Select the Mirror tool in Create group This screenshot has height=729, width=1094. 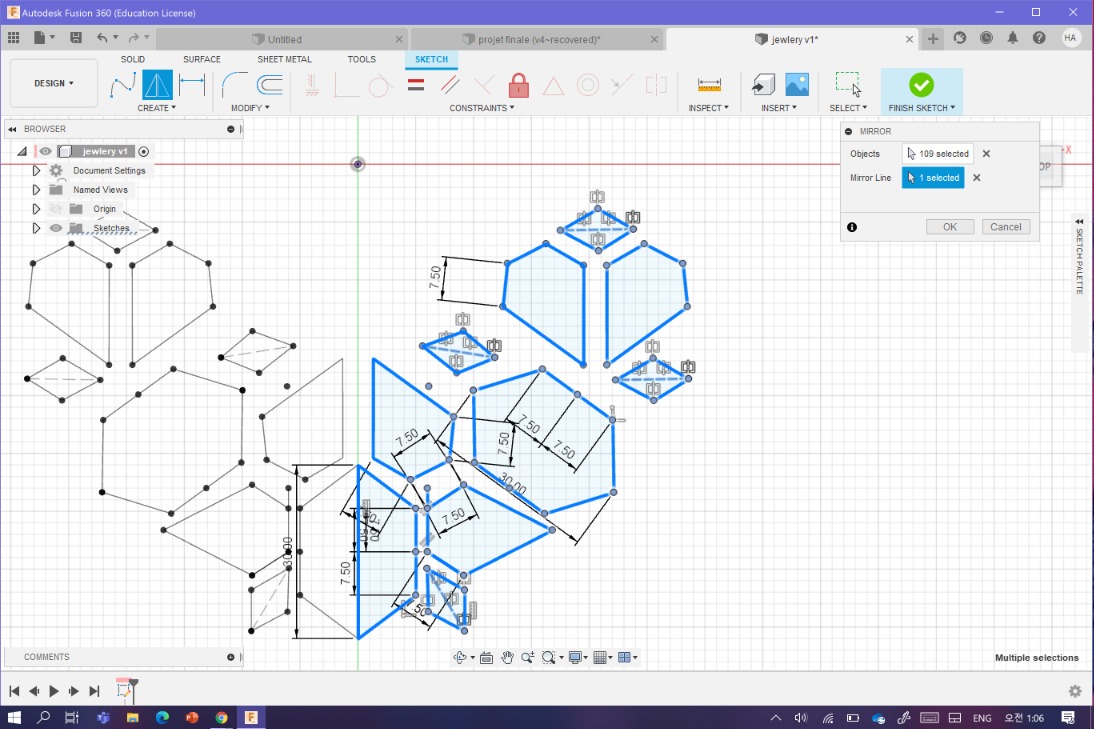(x=157, y=85)
